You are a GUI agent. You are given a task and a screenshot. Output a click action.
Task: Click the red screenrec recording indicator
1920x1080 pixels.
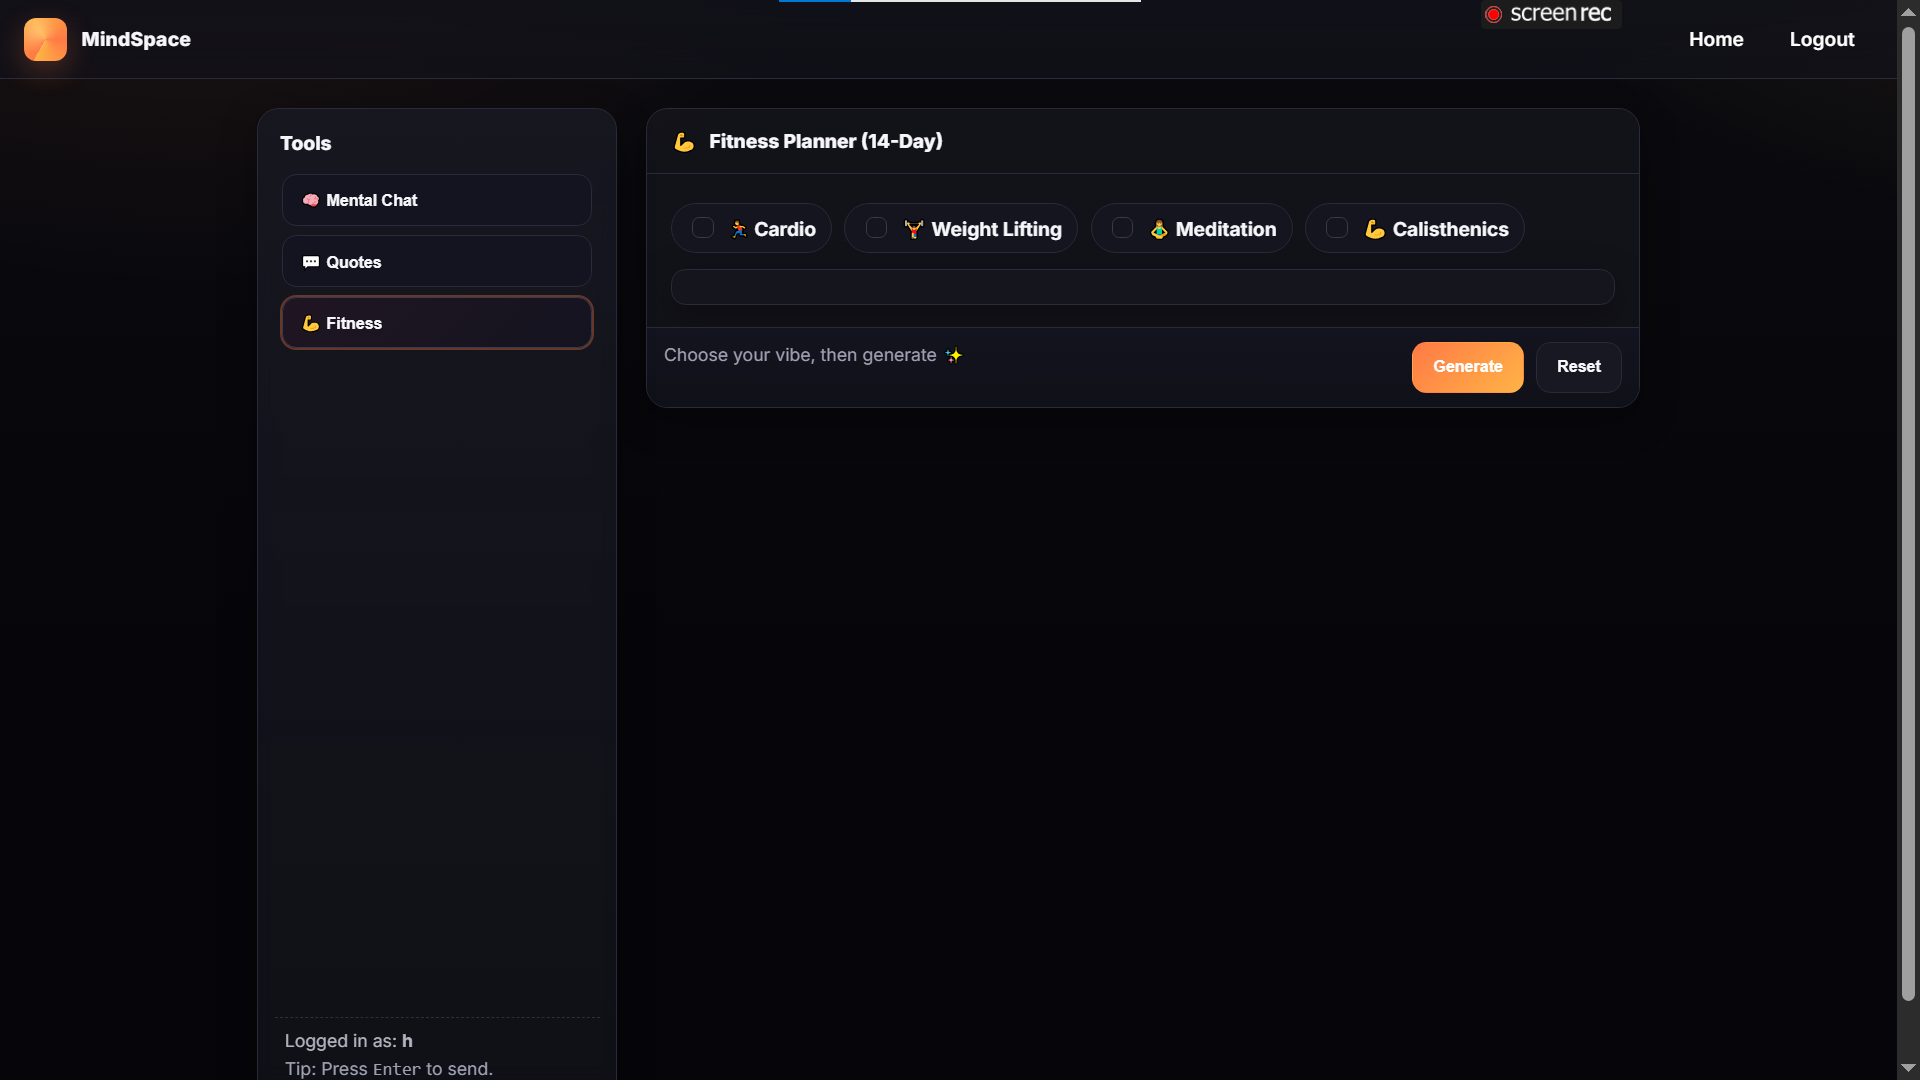1494,14
